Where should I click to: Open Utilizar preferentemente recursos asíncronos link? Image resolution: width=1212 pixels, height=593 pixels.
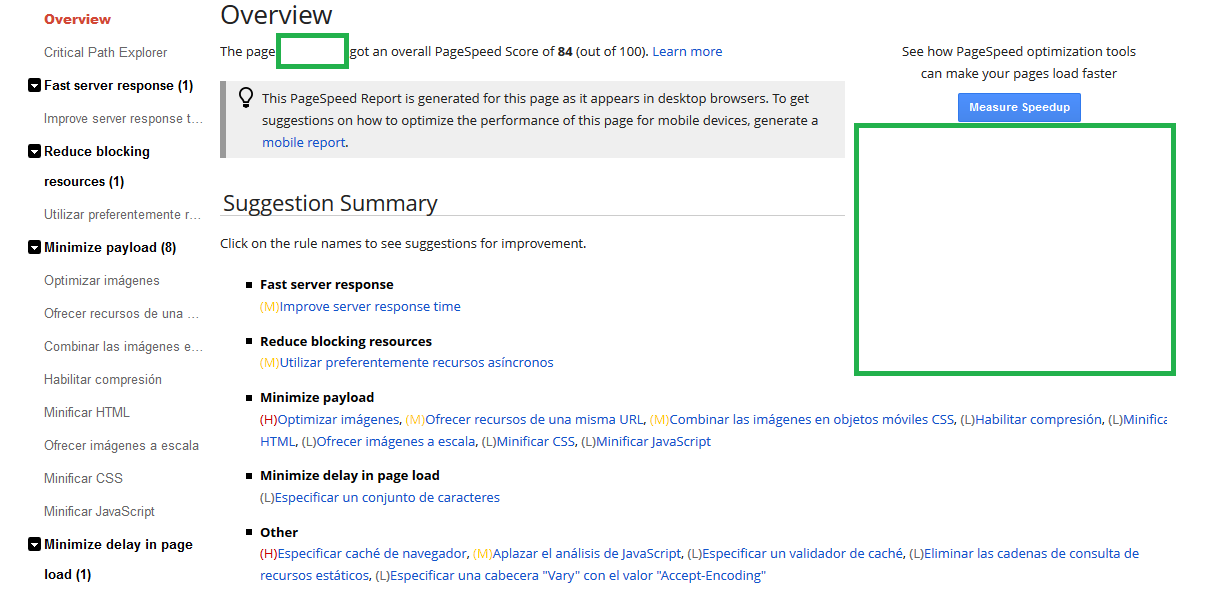416,363
